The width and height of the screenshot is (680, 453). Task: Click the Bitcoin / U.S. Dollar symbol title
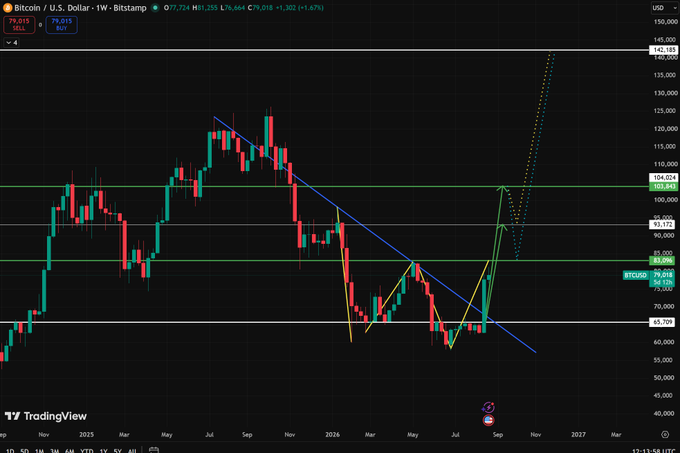[52, 8]
